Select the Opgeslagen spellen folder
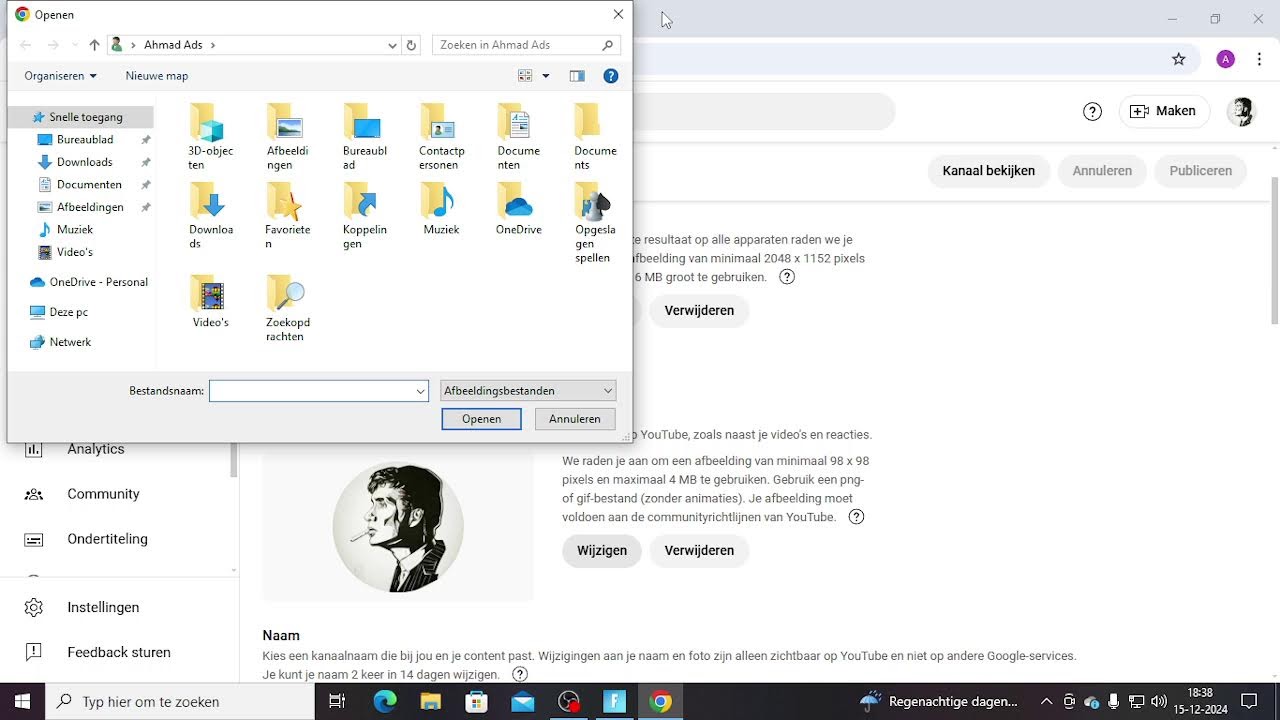The width and height of the screenshot is (1280, 720). coord(595,222)
